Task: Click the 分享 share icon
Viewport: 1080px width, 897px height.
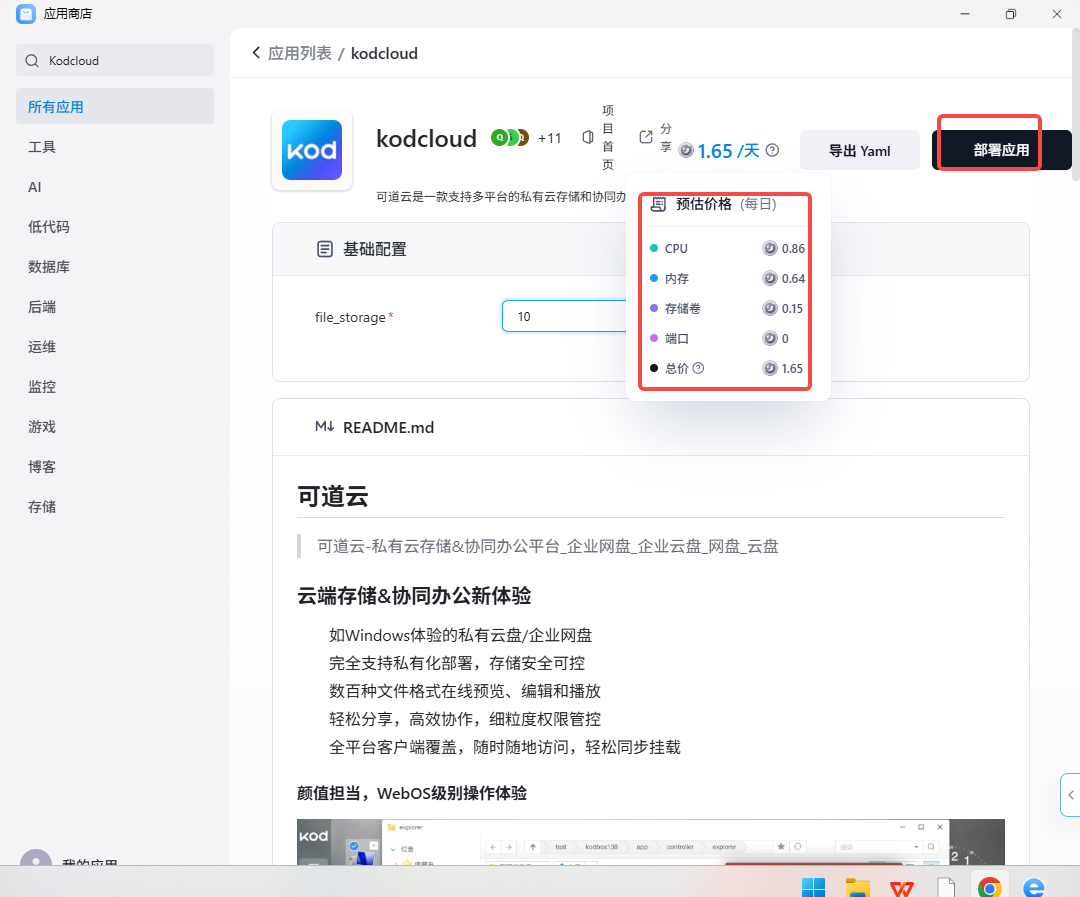Action: pyautogui.click(x=645, y=137)
